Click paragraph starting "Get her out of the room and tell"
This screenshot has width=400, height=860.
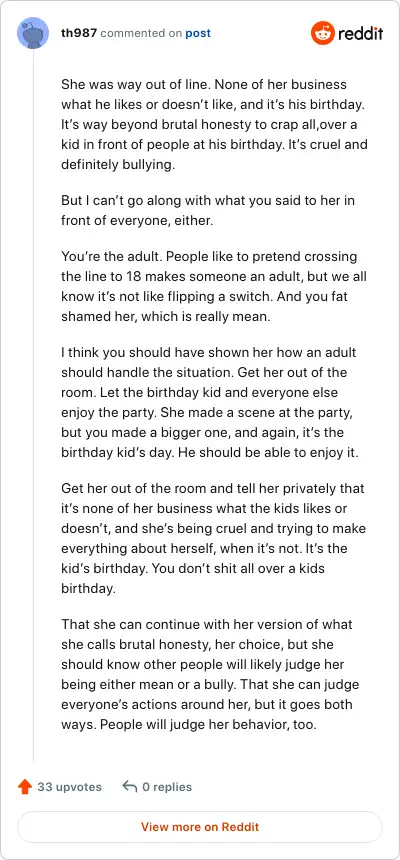click(213, 538)
